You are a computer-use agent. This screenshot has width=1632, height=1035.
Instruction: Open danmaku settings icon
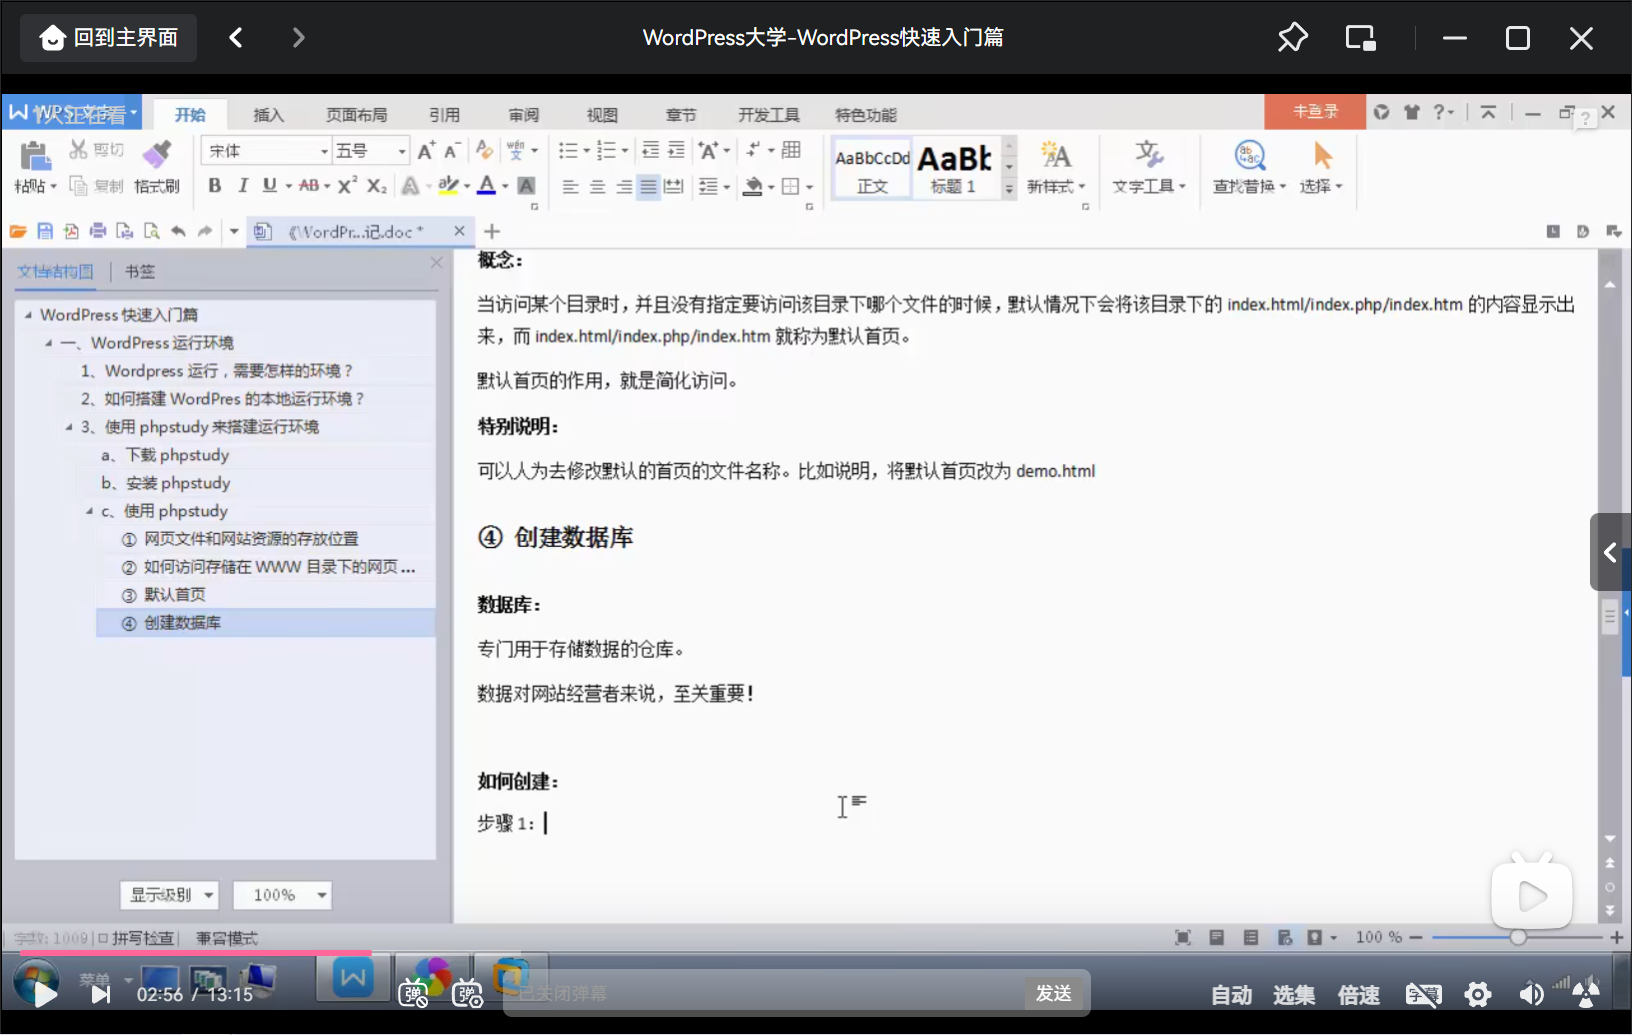click(x=467, y=994)
